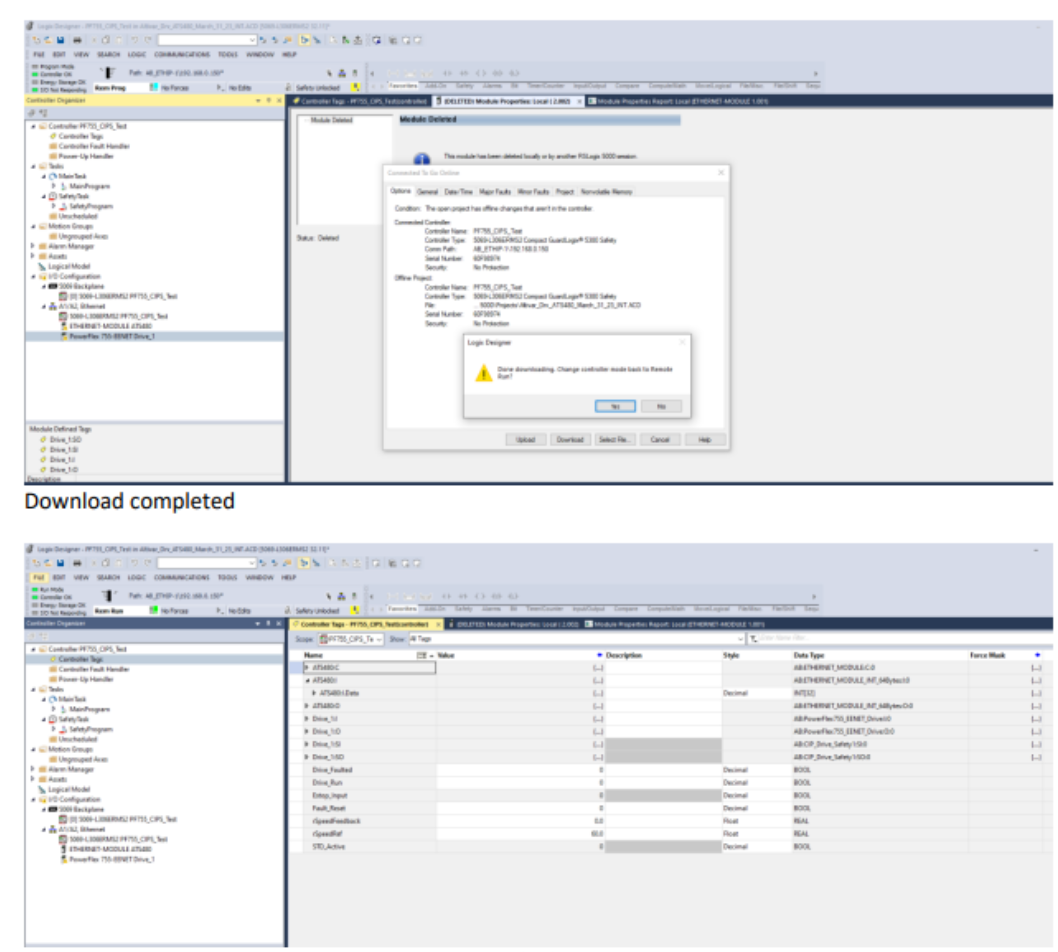Open VIEW menu in Rem Run window

coord(81,578)
